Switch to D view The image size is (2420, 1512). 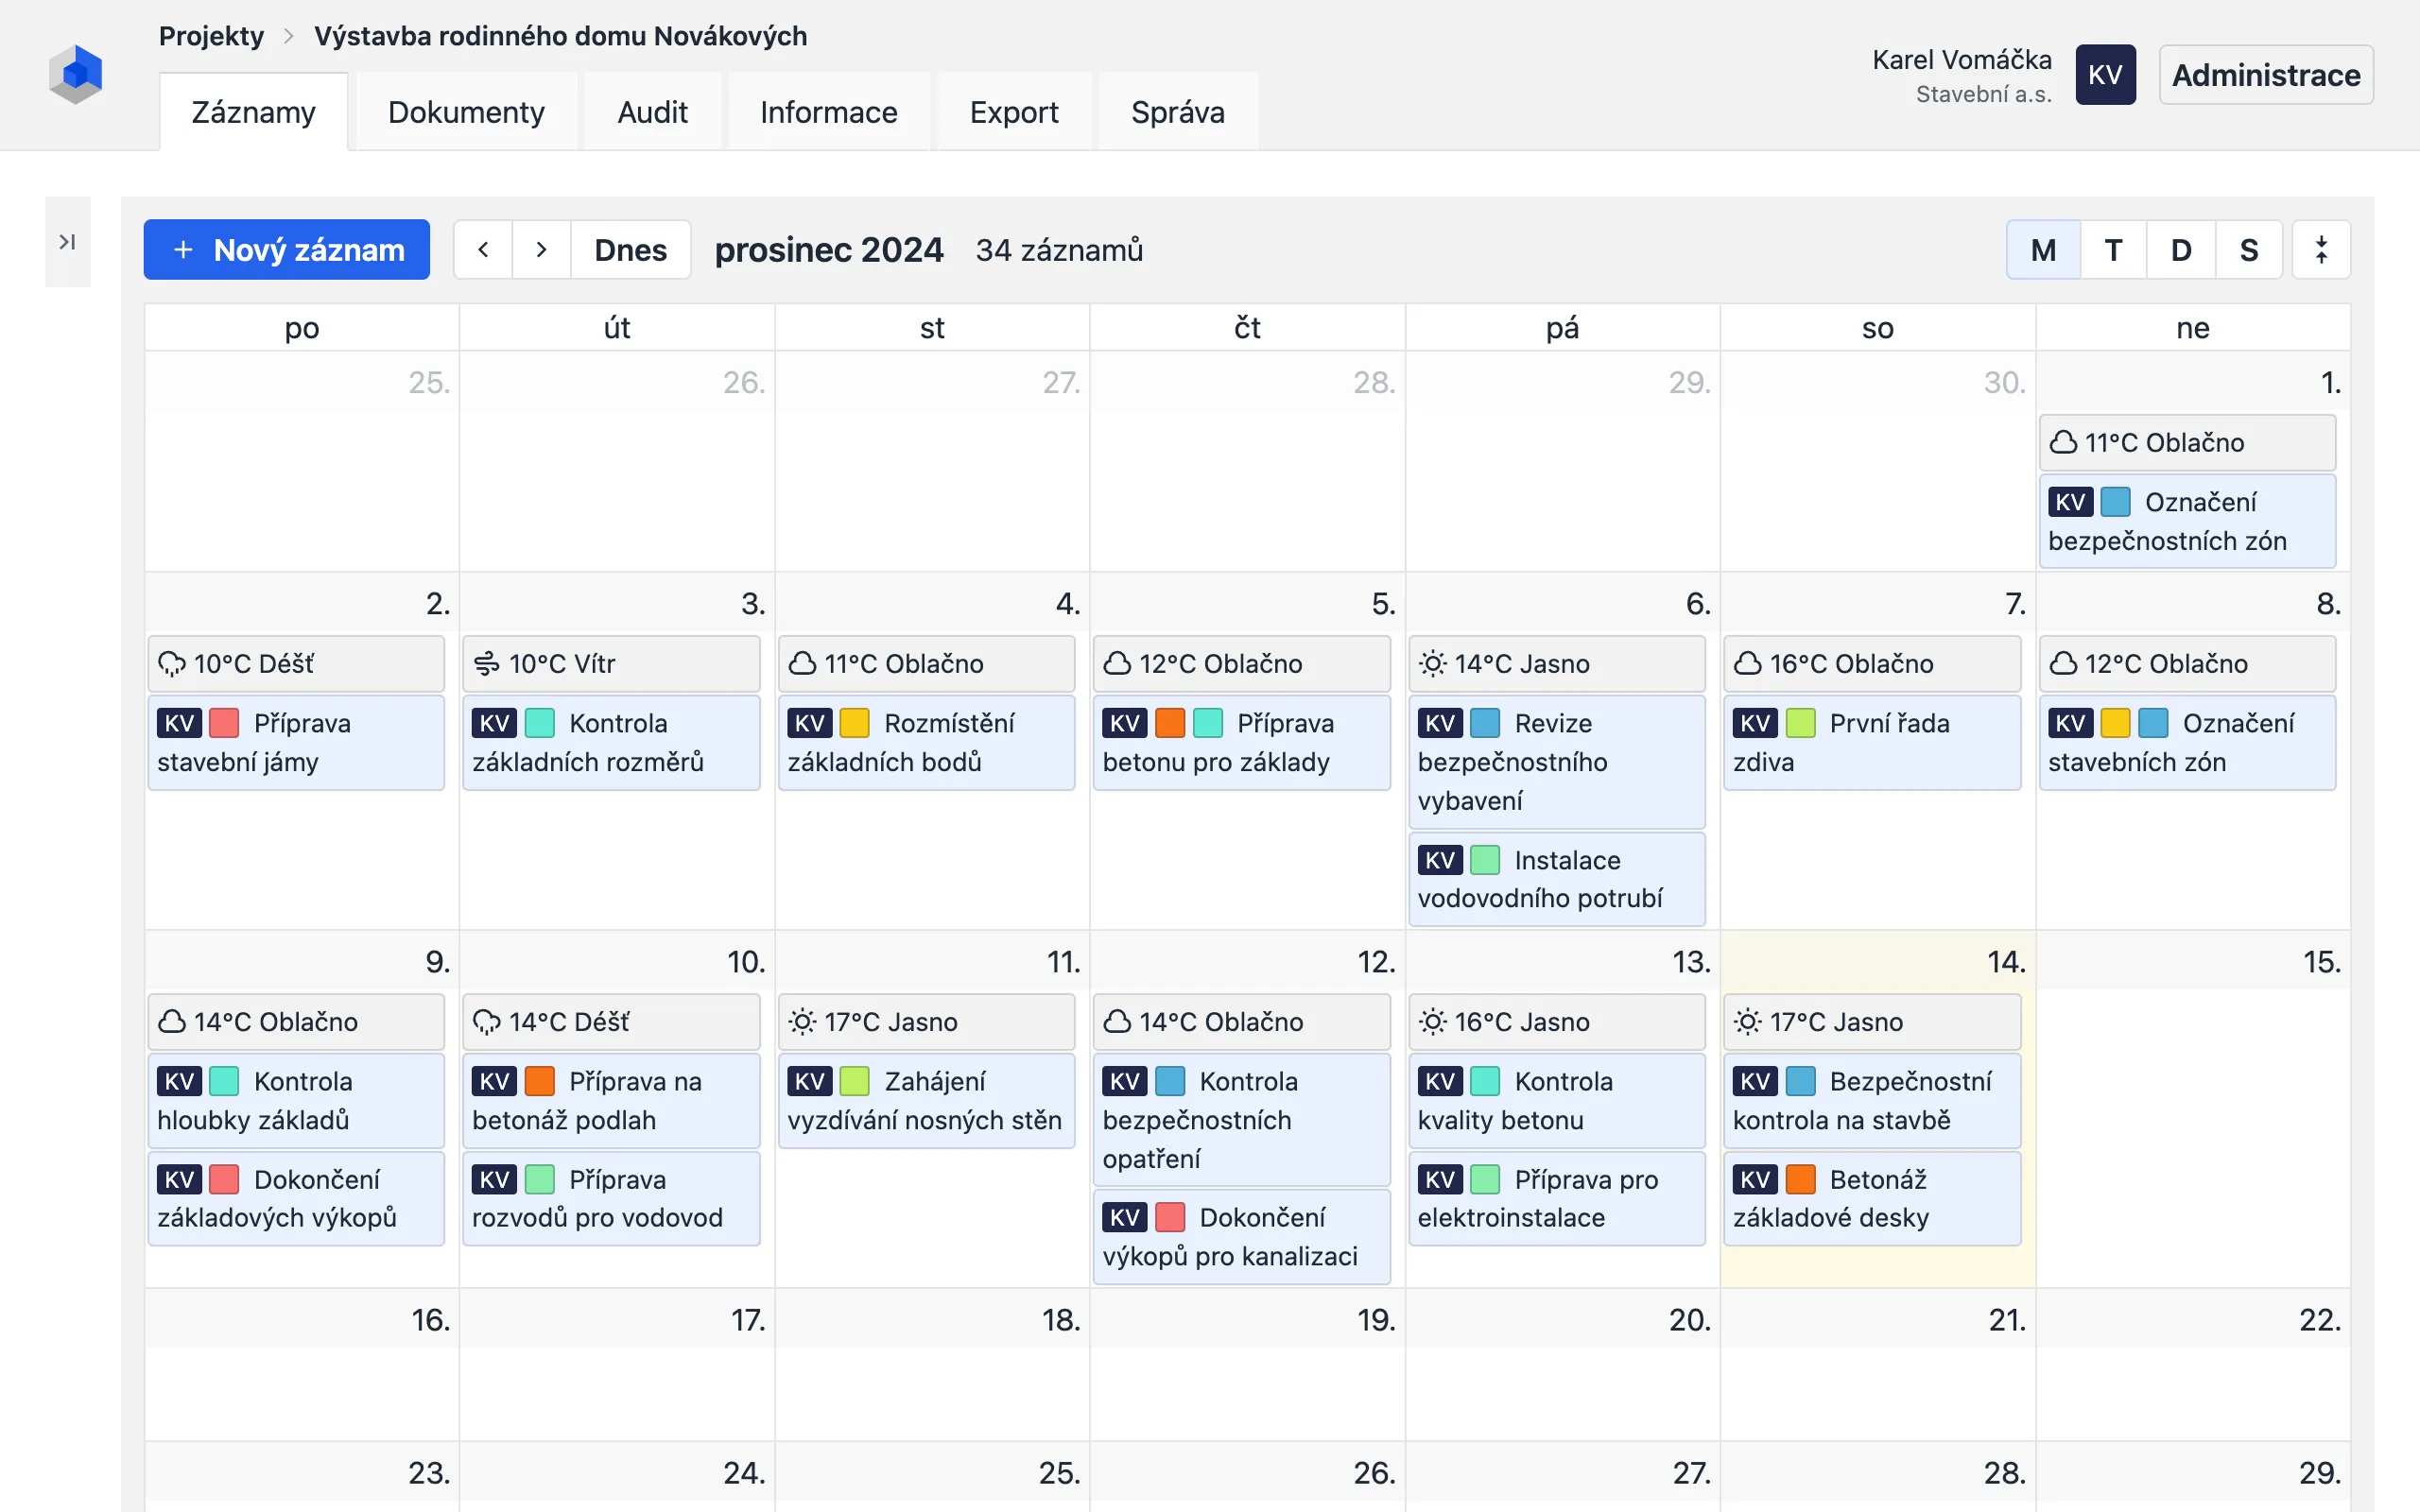point(2181,250)
